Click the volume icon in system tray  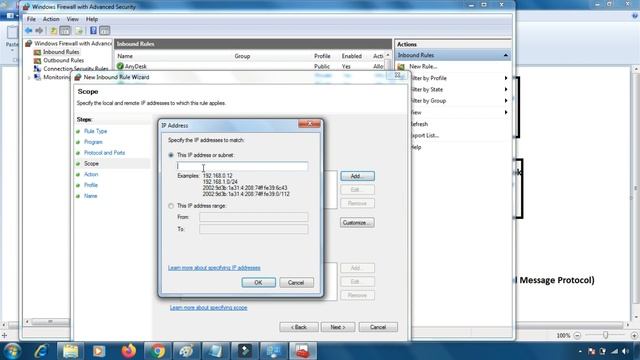(x=625, y=351)
